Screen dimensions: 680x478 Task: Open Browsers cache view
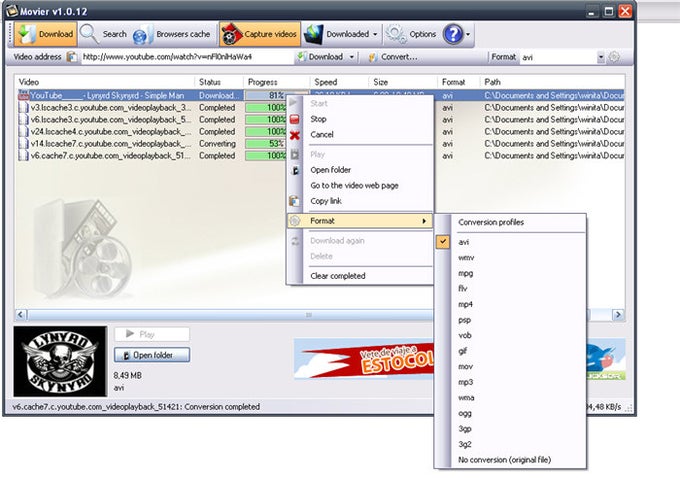tap(172, 34)
